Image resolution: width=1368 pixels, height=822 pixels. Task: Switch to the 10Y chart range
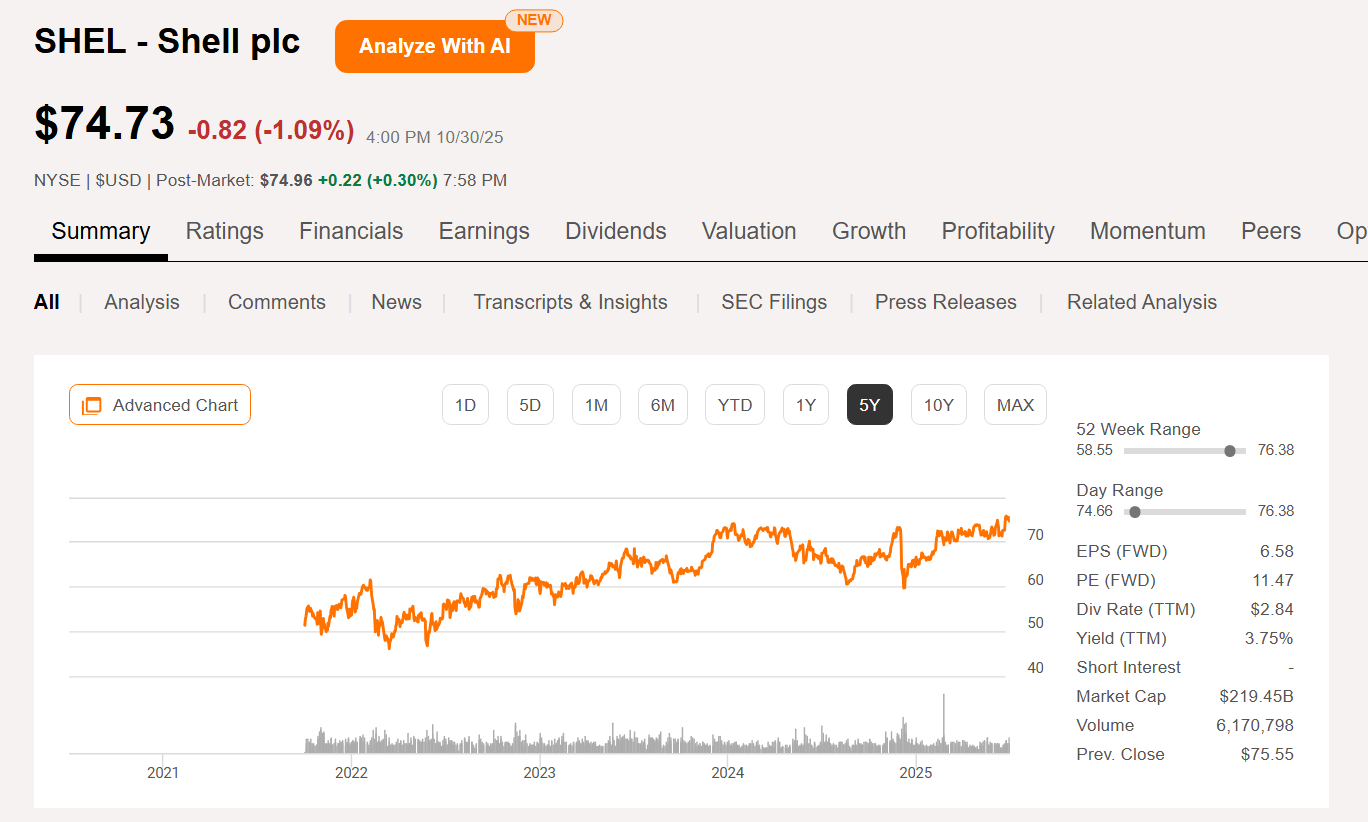(x=938, y=405)
